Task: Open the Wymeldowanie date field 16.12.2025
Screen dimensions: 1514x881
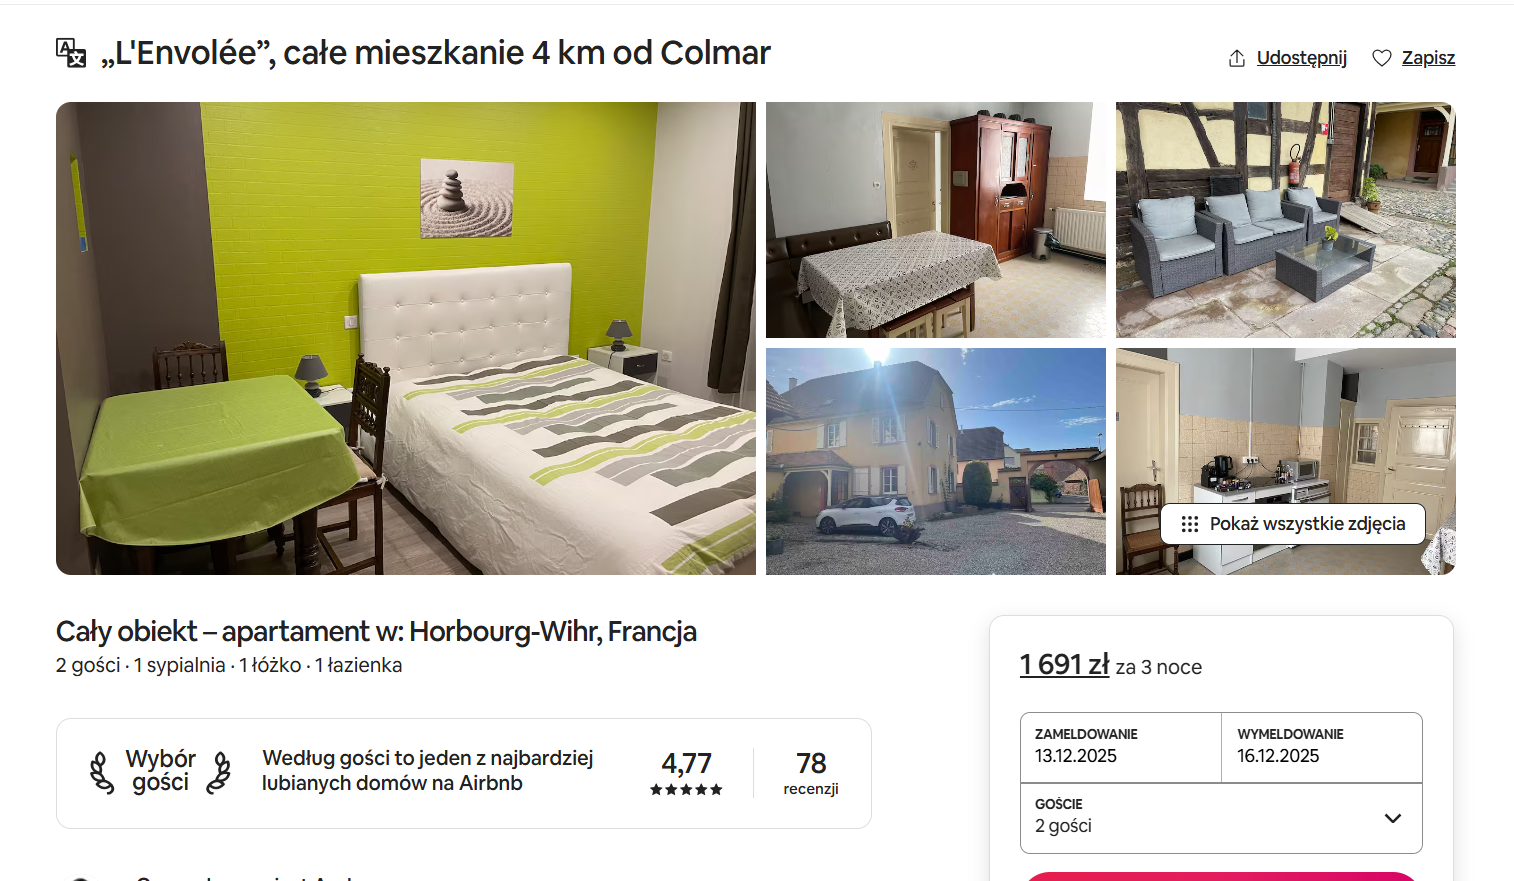Action: coord(1322,747)
